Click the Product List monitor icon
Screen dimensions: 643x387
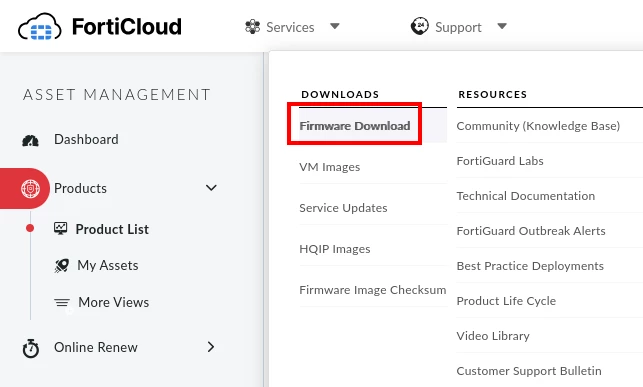tap(61, 228)
